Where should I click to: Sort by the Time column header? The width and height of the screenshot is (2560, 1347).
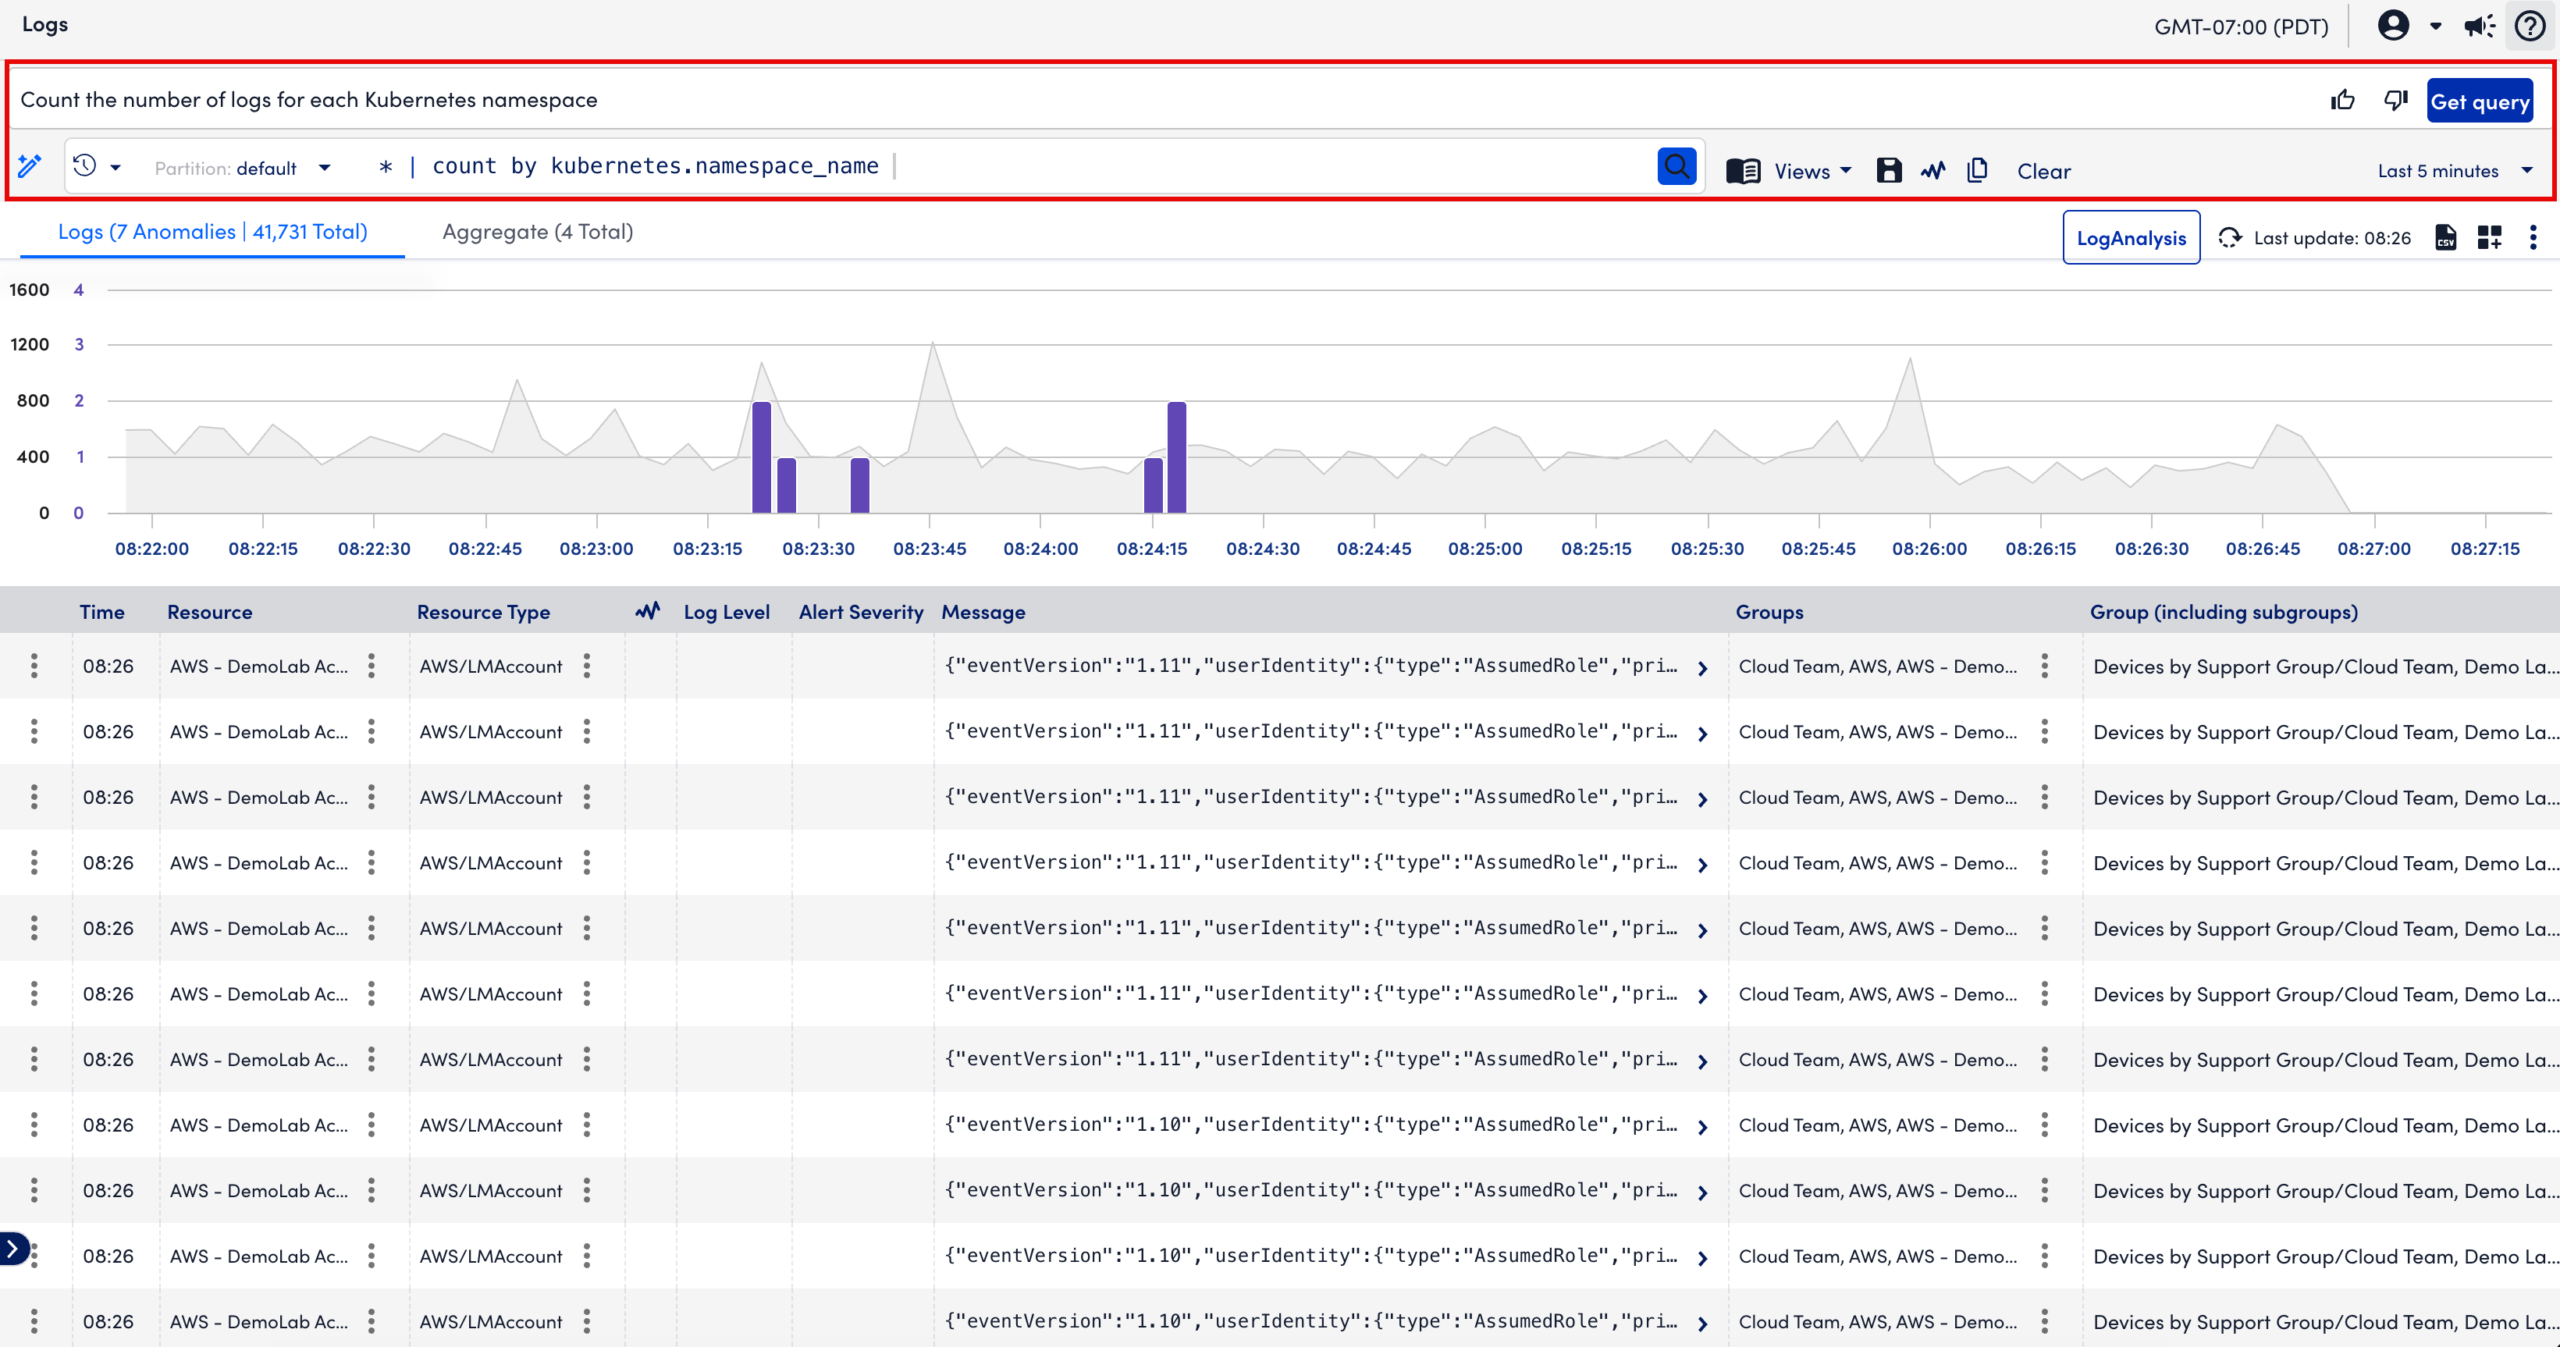click(102, 612)
